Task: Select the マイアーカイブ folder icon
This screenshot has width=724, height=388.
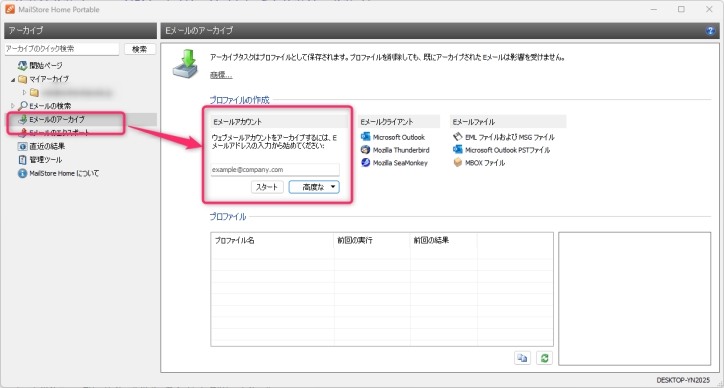Action: click(x=22, y=79)
